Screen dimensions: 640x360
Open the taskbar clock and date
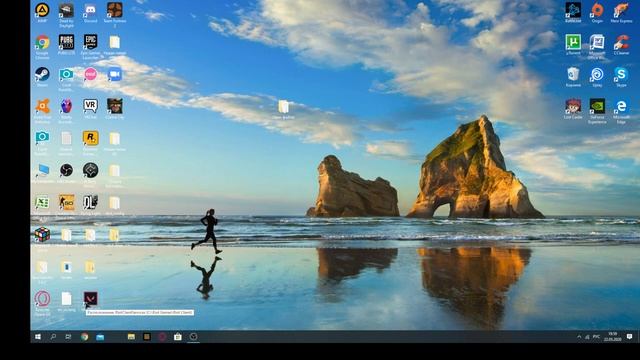point(613,337)
